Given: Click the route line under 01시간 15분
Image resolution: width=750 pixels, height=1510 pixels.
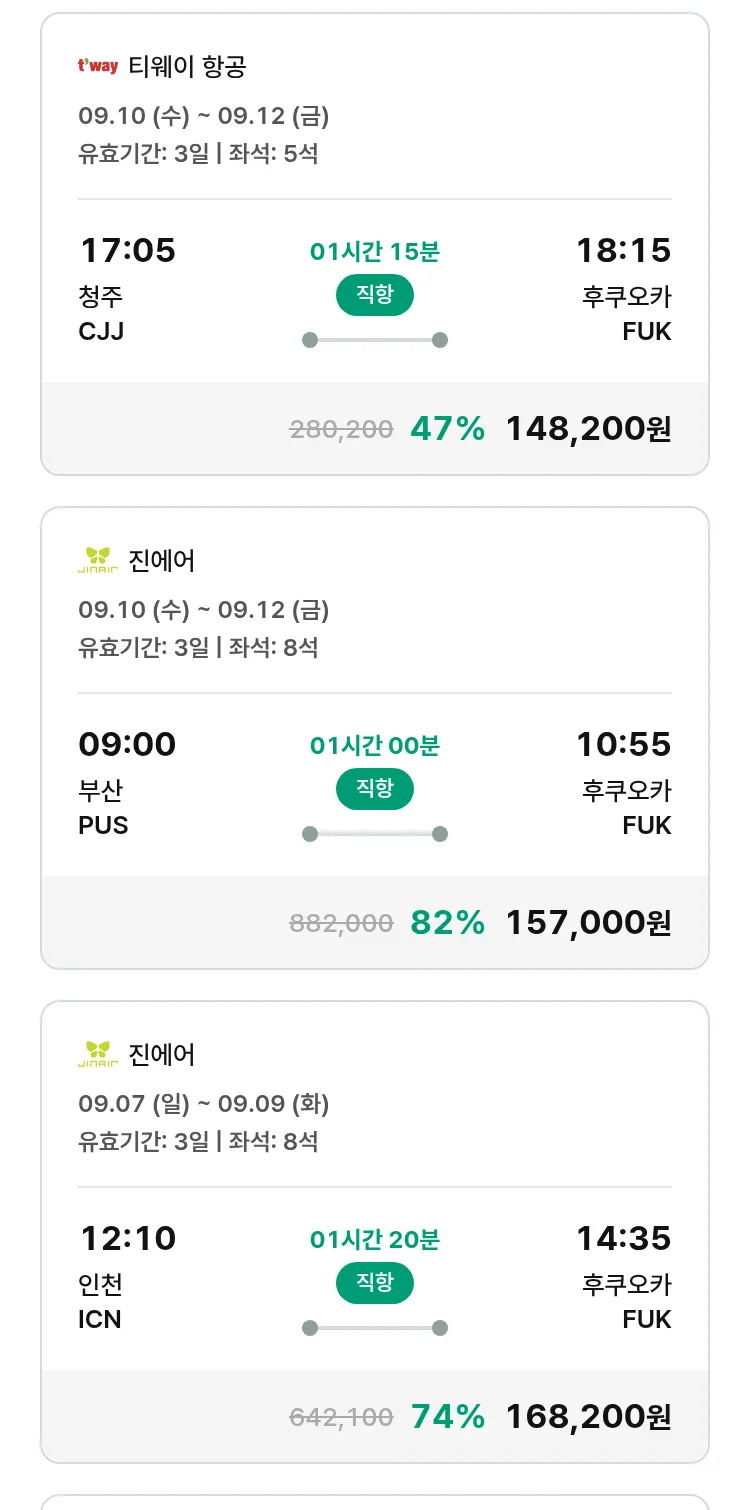Looking at the screenshot, I should [x=374, y=340].
